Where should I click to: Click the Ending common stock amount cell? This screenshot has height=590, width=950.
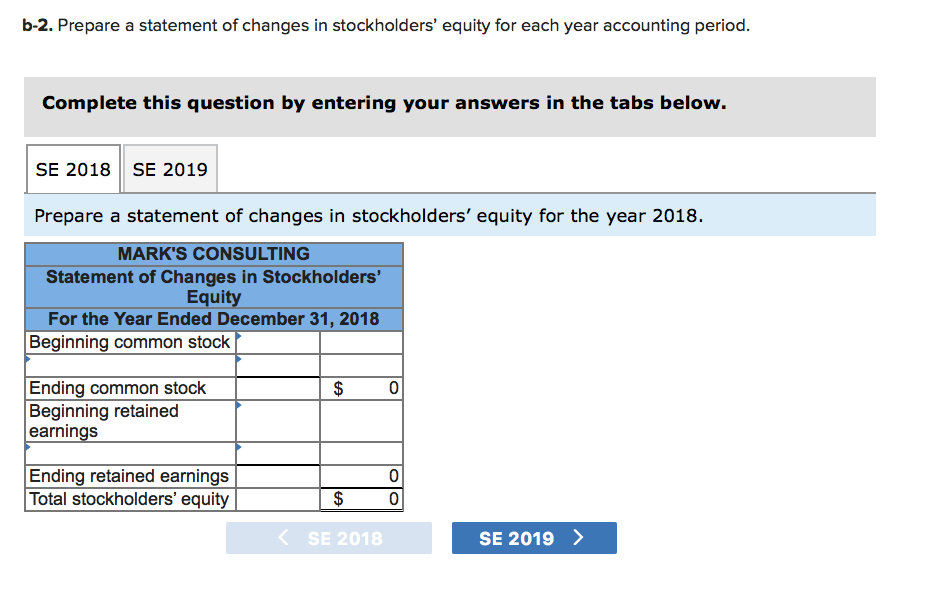277,388
